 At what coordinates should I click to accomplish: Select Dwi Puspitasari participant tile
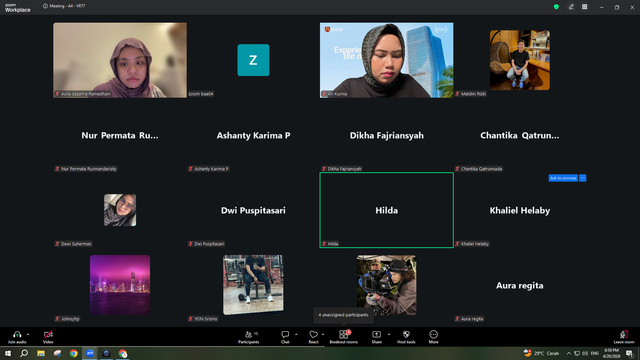point(253,210)
